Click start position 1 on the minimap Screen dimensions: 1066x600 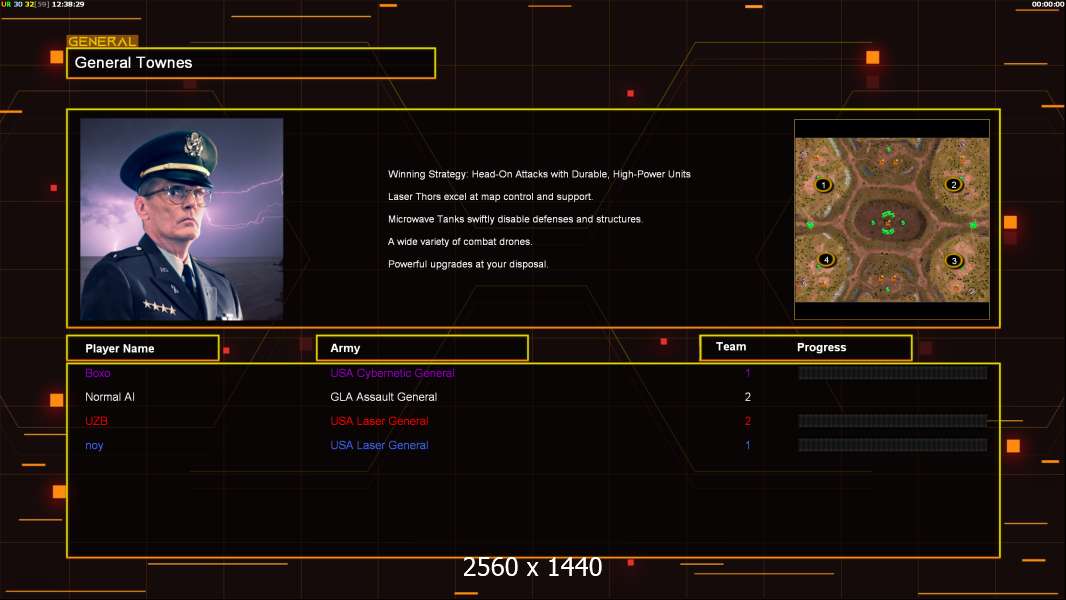[823, 185]
